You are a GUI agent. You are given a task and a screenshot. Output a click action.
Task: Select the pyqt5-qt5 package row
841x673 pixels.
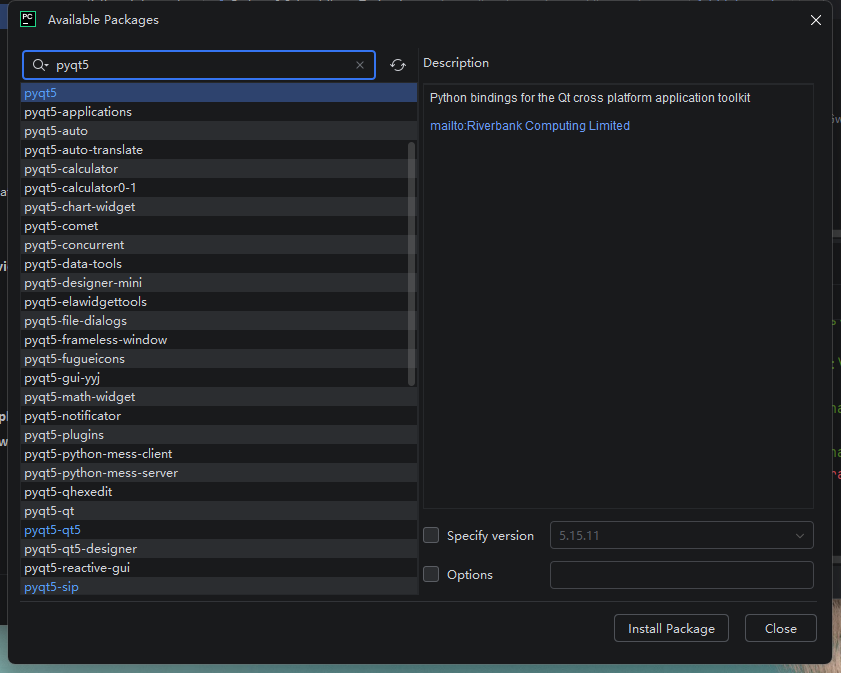[219, 530]
